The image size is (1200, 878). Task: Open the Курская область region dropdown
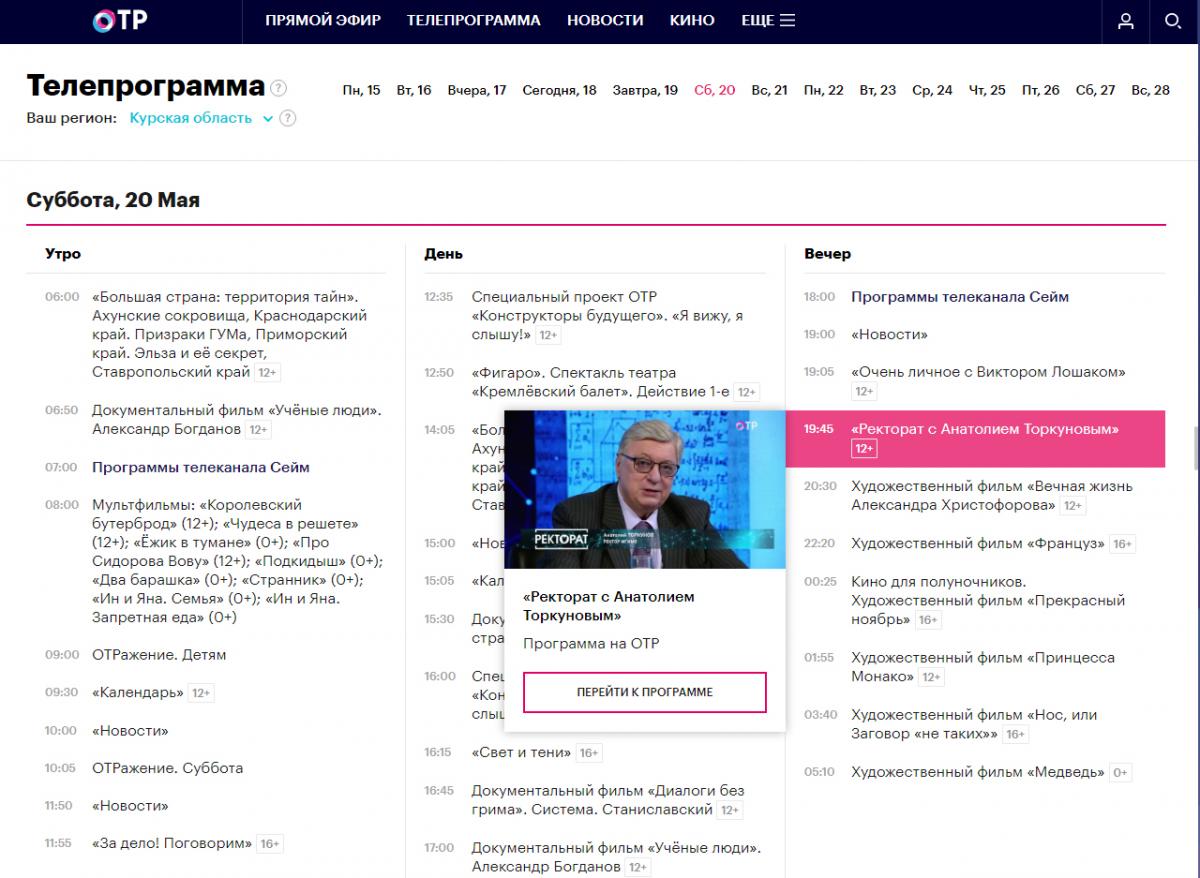pos(201,118)
